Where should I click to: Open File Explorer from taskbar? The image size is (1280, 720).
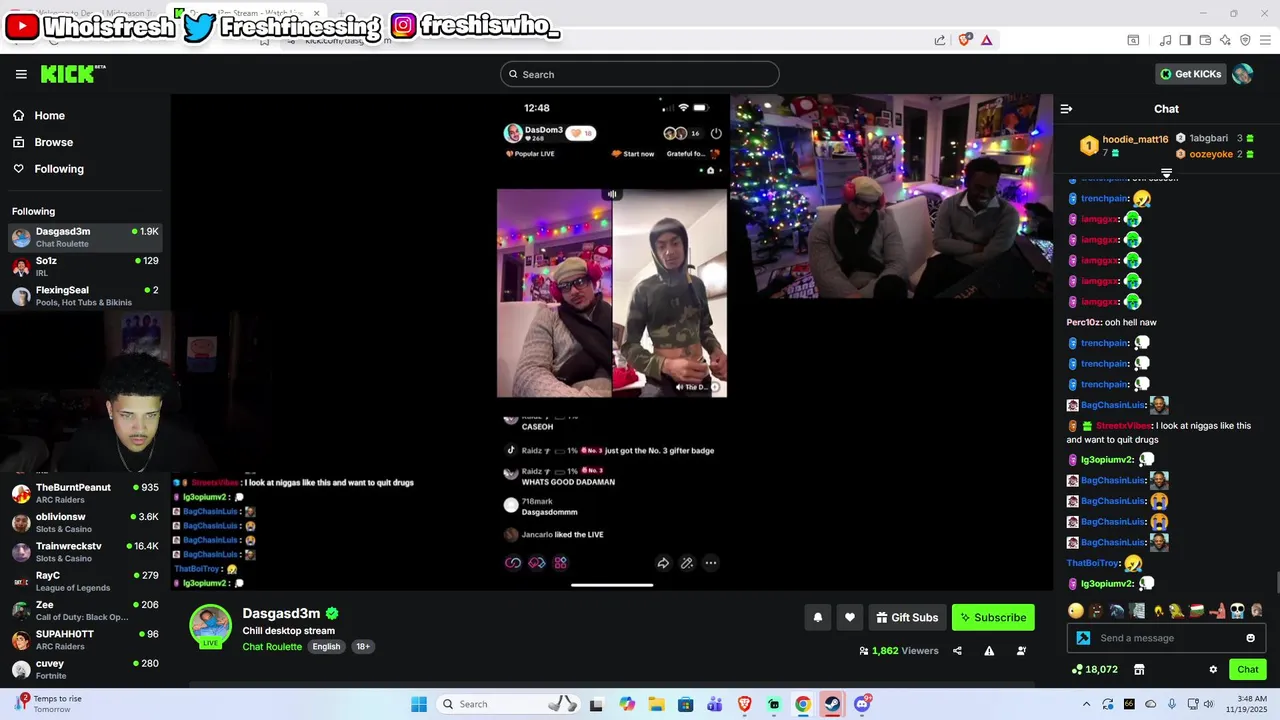click(x=656, y=704)
